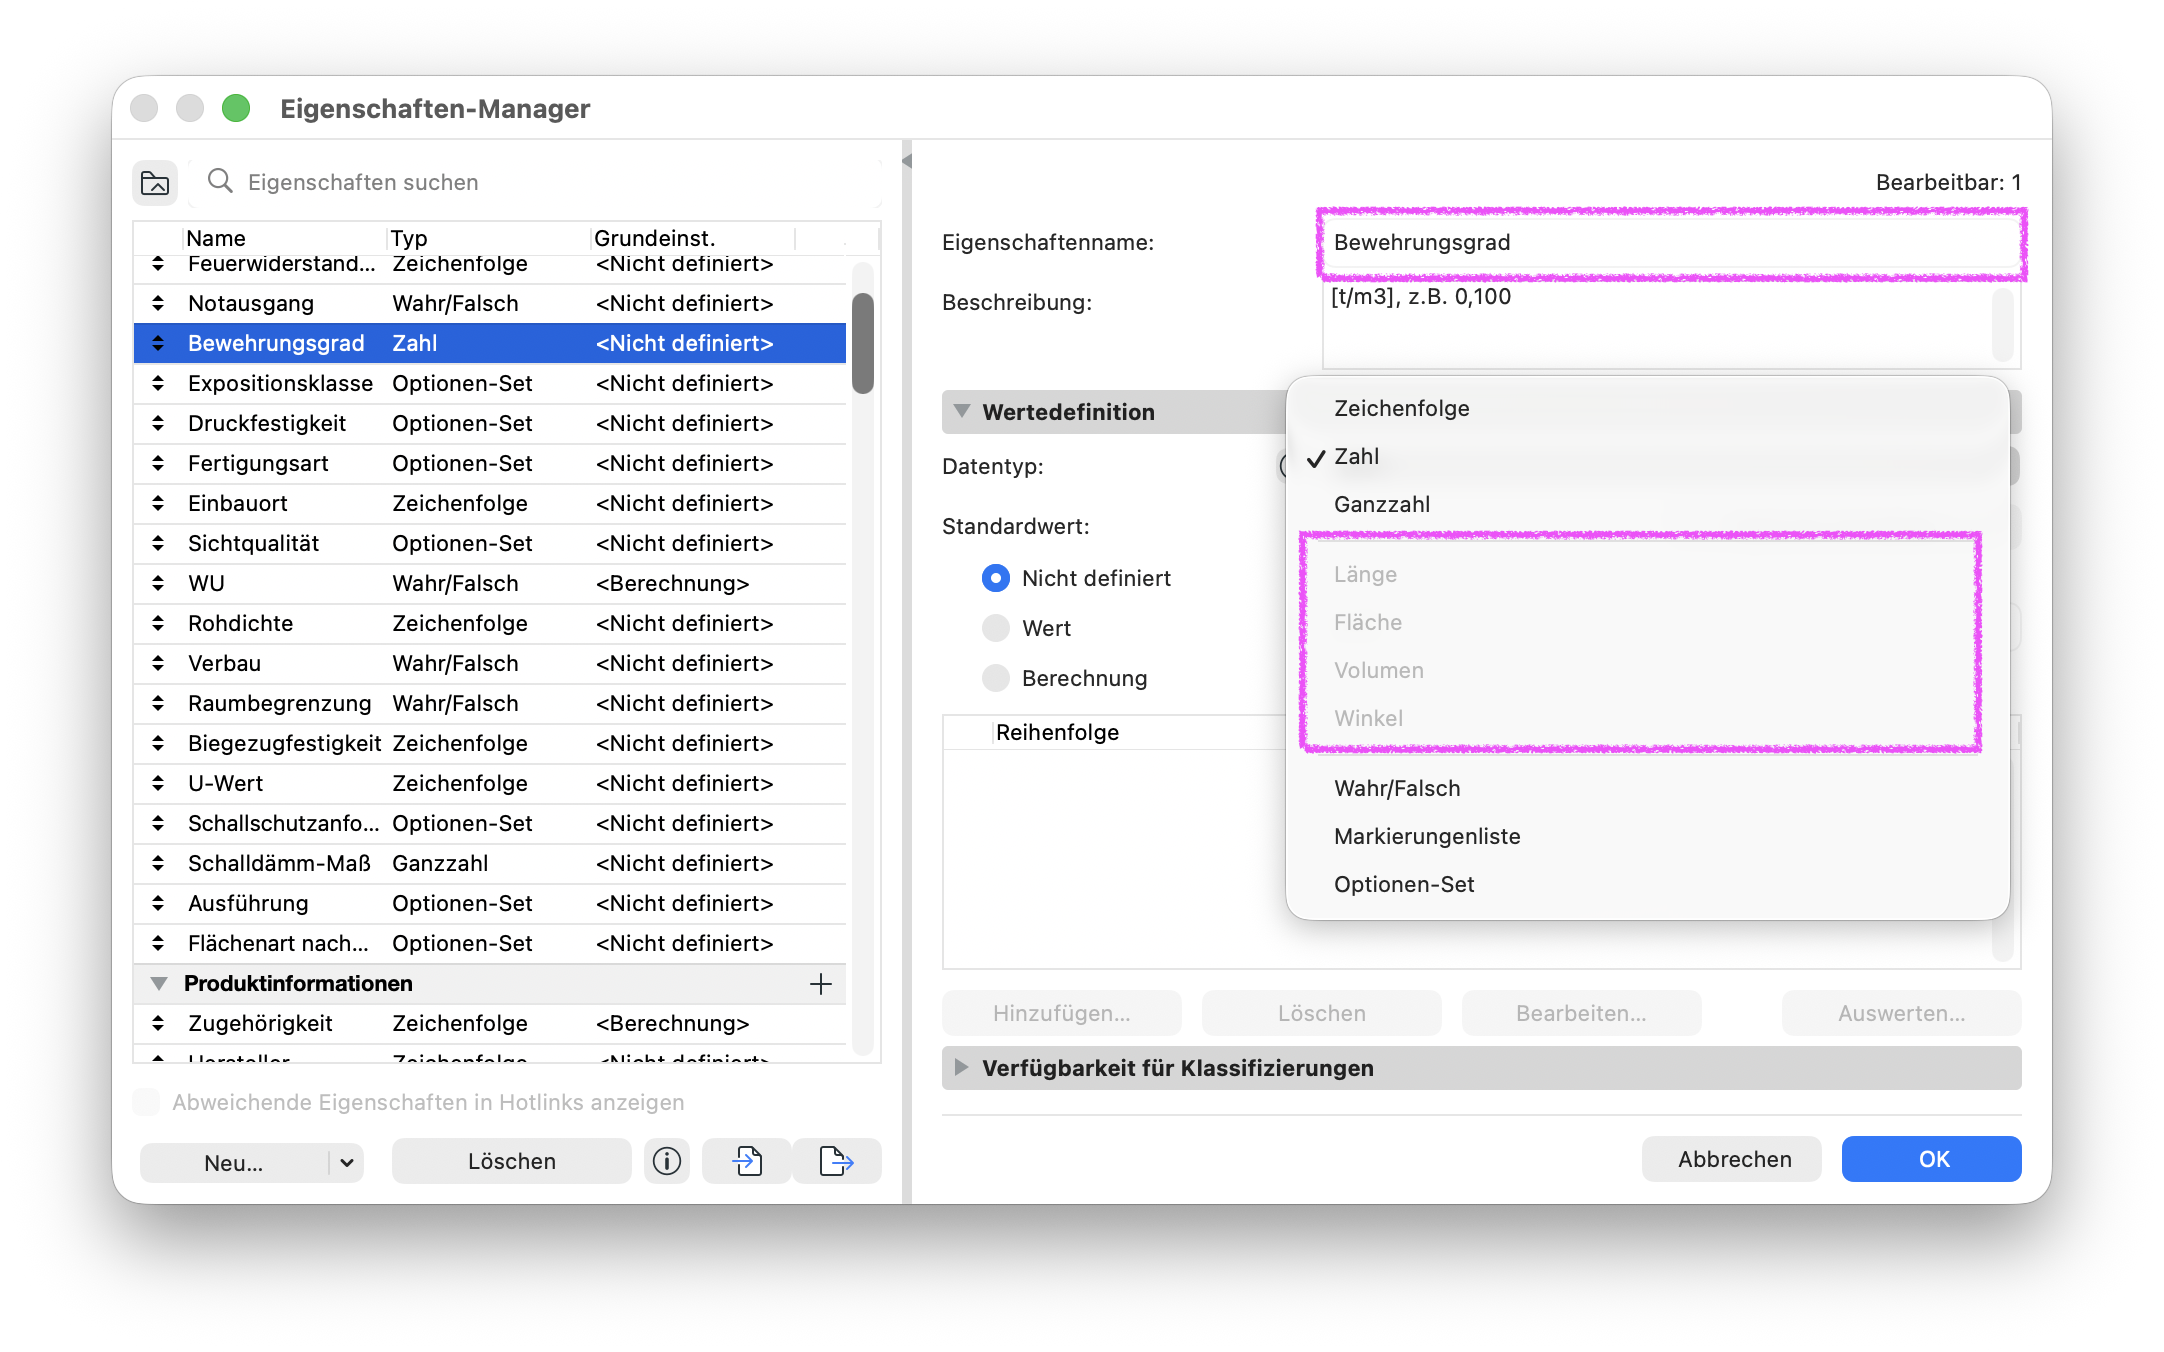Toggle Abweichende Eigenschaften in Hotlinks checkbox
Image resolution: width=2164 pixels, height=1352 pixels.
[x=146, y=1102]
